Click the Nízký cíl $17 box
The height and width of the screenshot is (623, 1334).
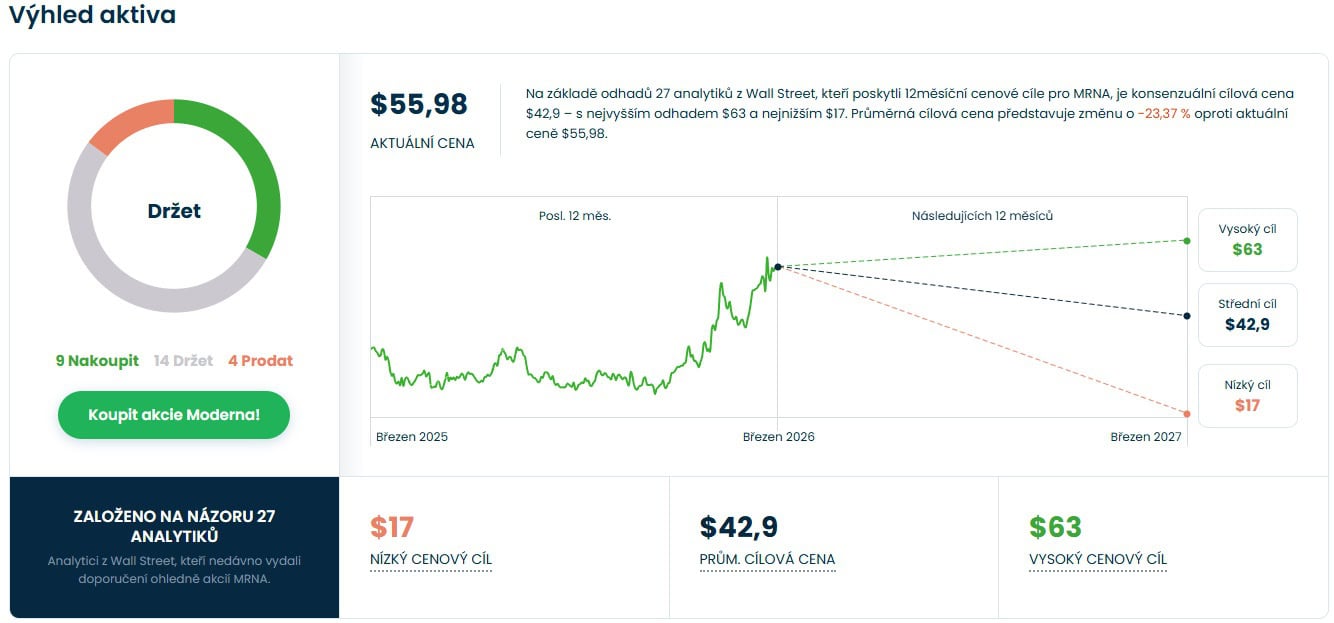point(1247,396)
